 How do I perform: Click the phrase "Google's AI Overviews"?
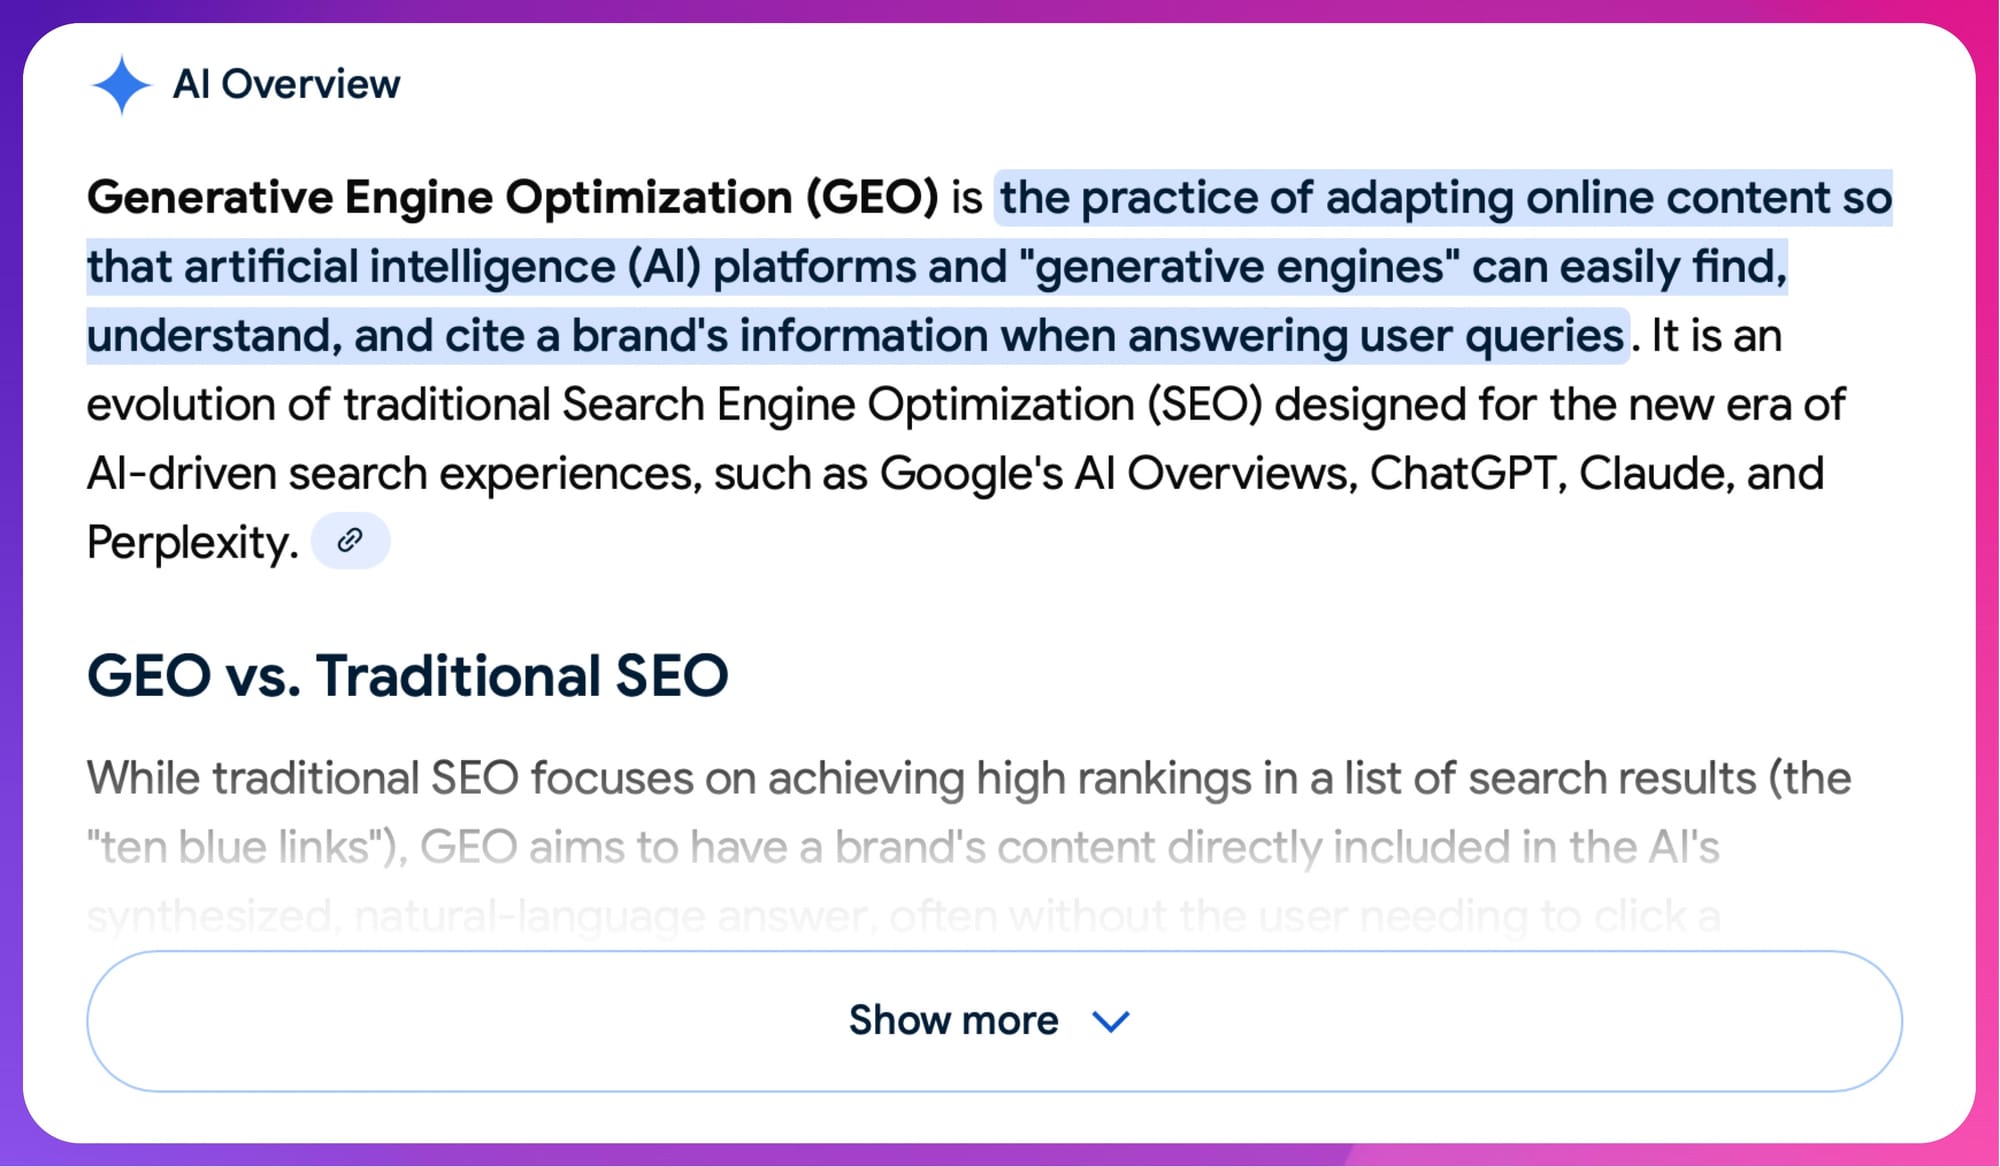click(1113, 474)
